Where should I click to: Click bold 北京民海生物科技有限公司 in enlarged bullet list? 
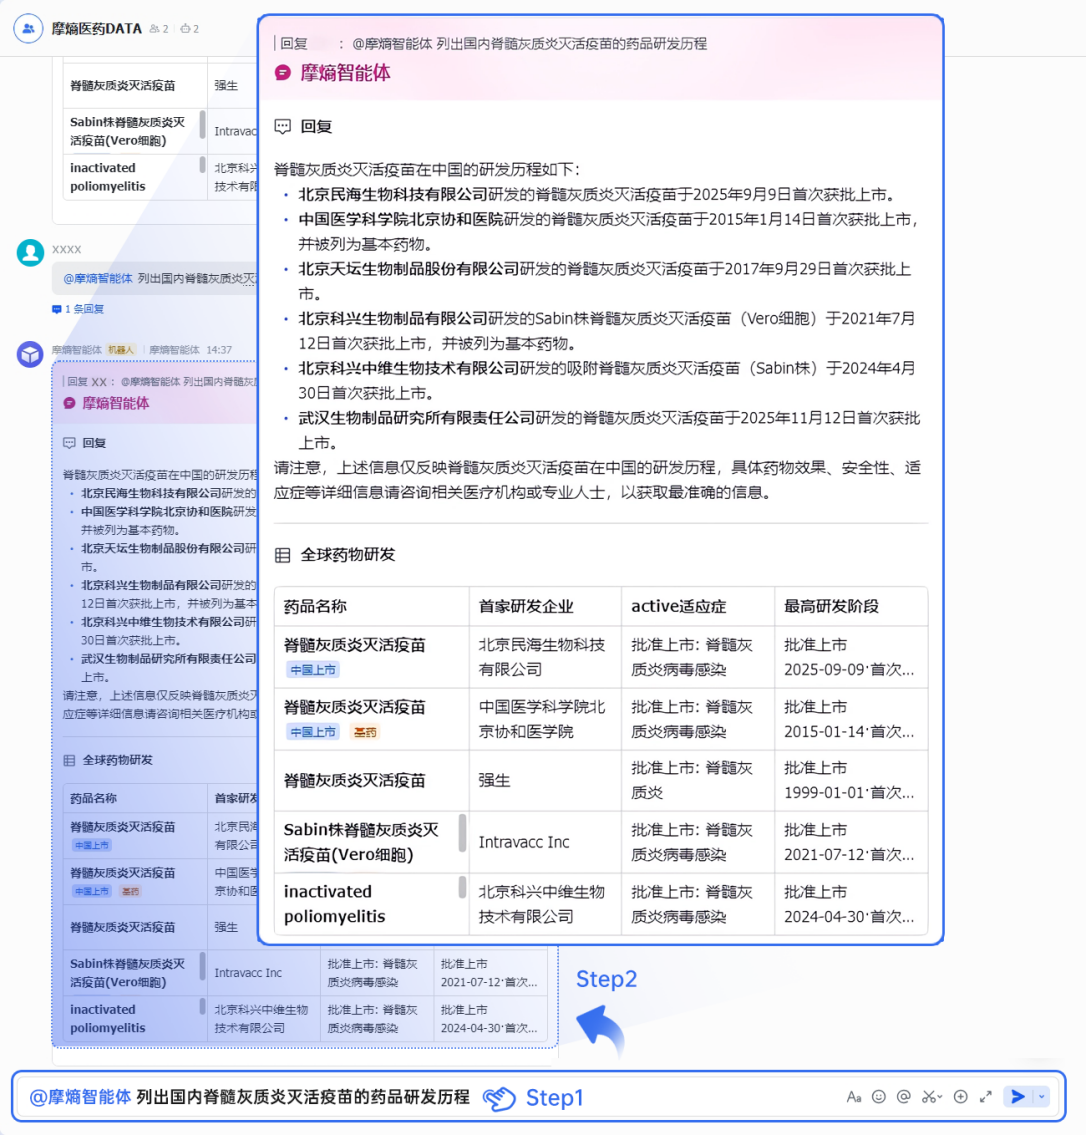(393, 195)
